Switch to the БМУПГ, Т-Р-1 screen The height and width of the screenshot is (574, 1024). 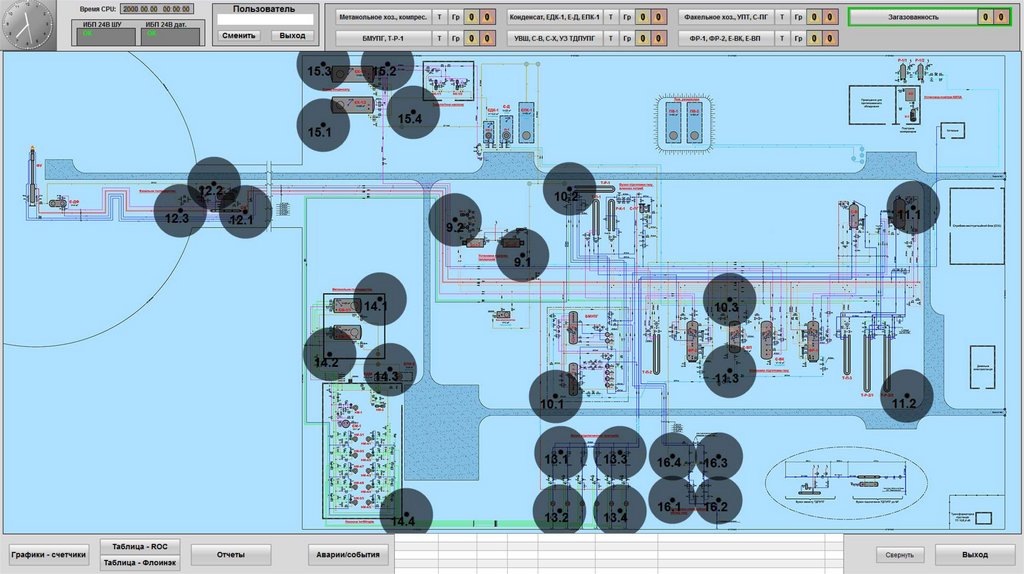(382, 37)
